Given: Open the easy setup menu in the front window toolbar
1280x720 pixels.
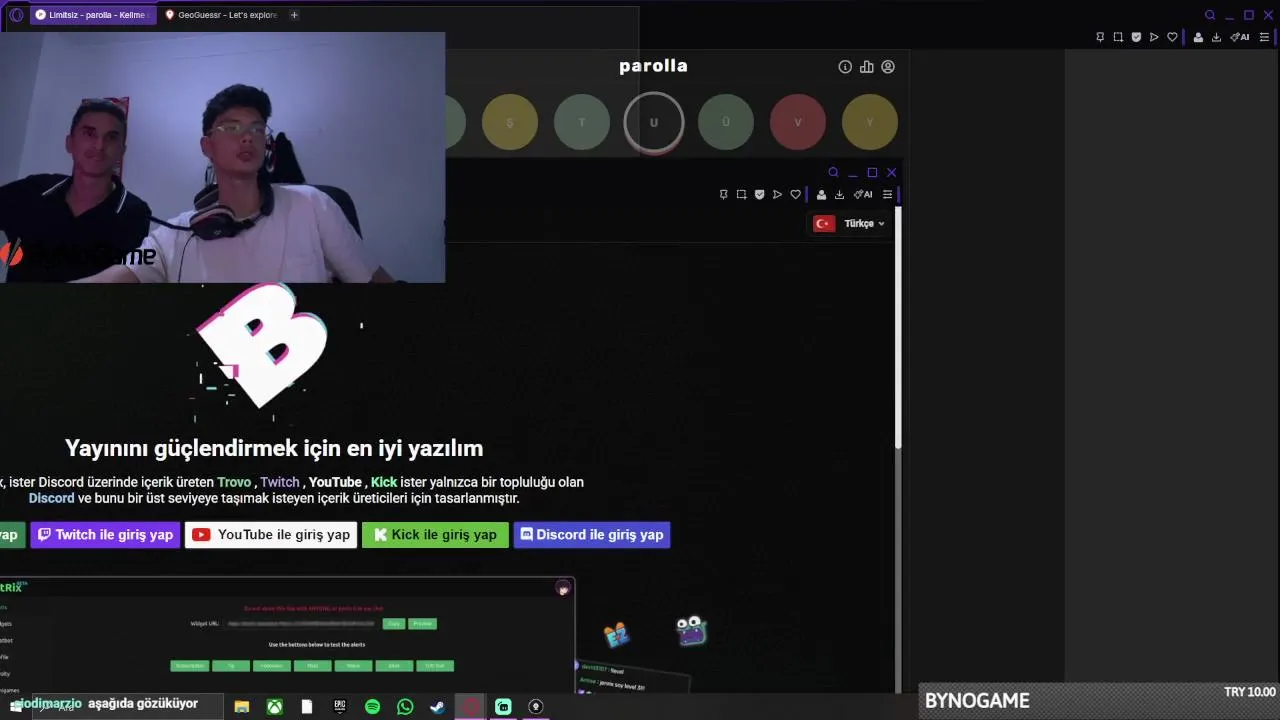Looking at the screenshot, I should [x=887, y=195].
